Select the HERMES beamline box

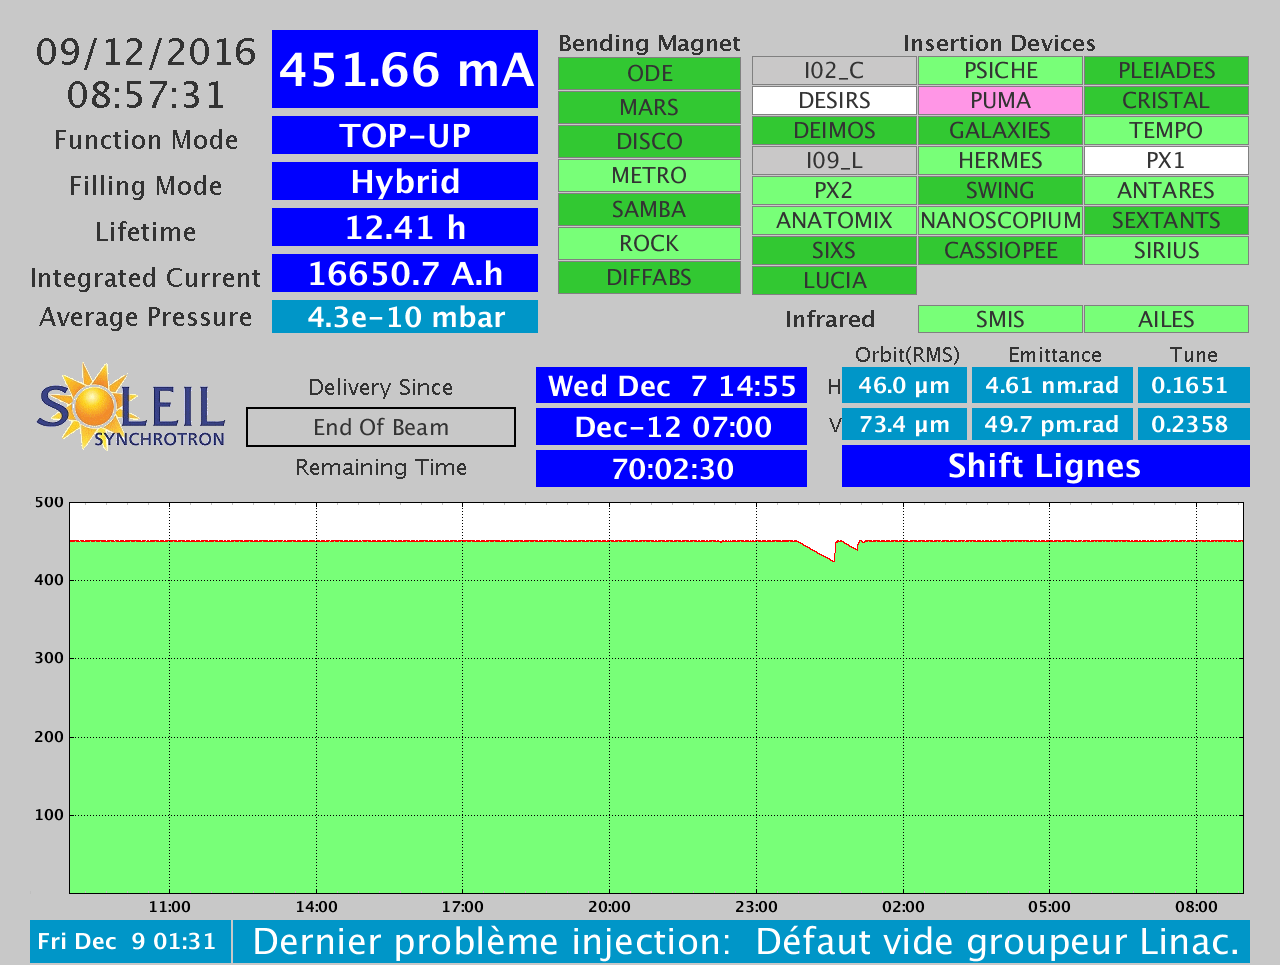click(x=1000, y=161)
